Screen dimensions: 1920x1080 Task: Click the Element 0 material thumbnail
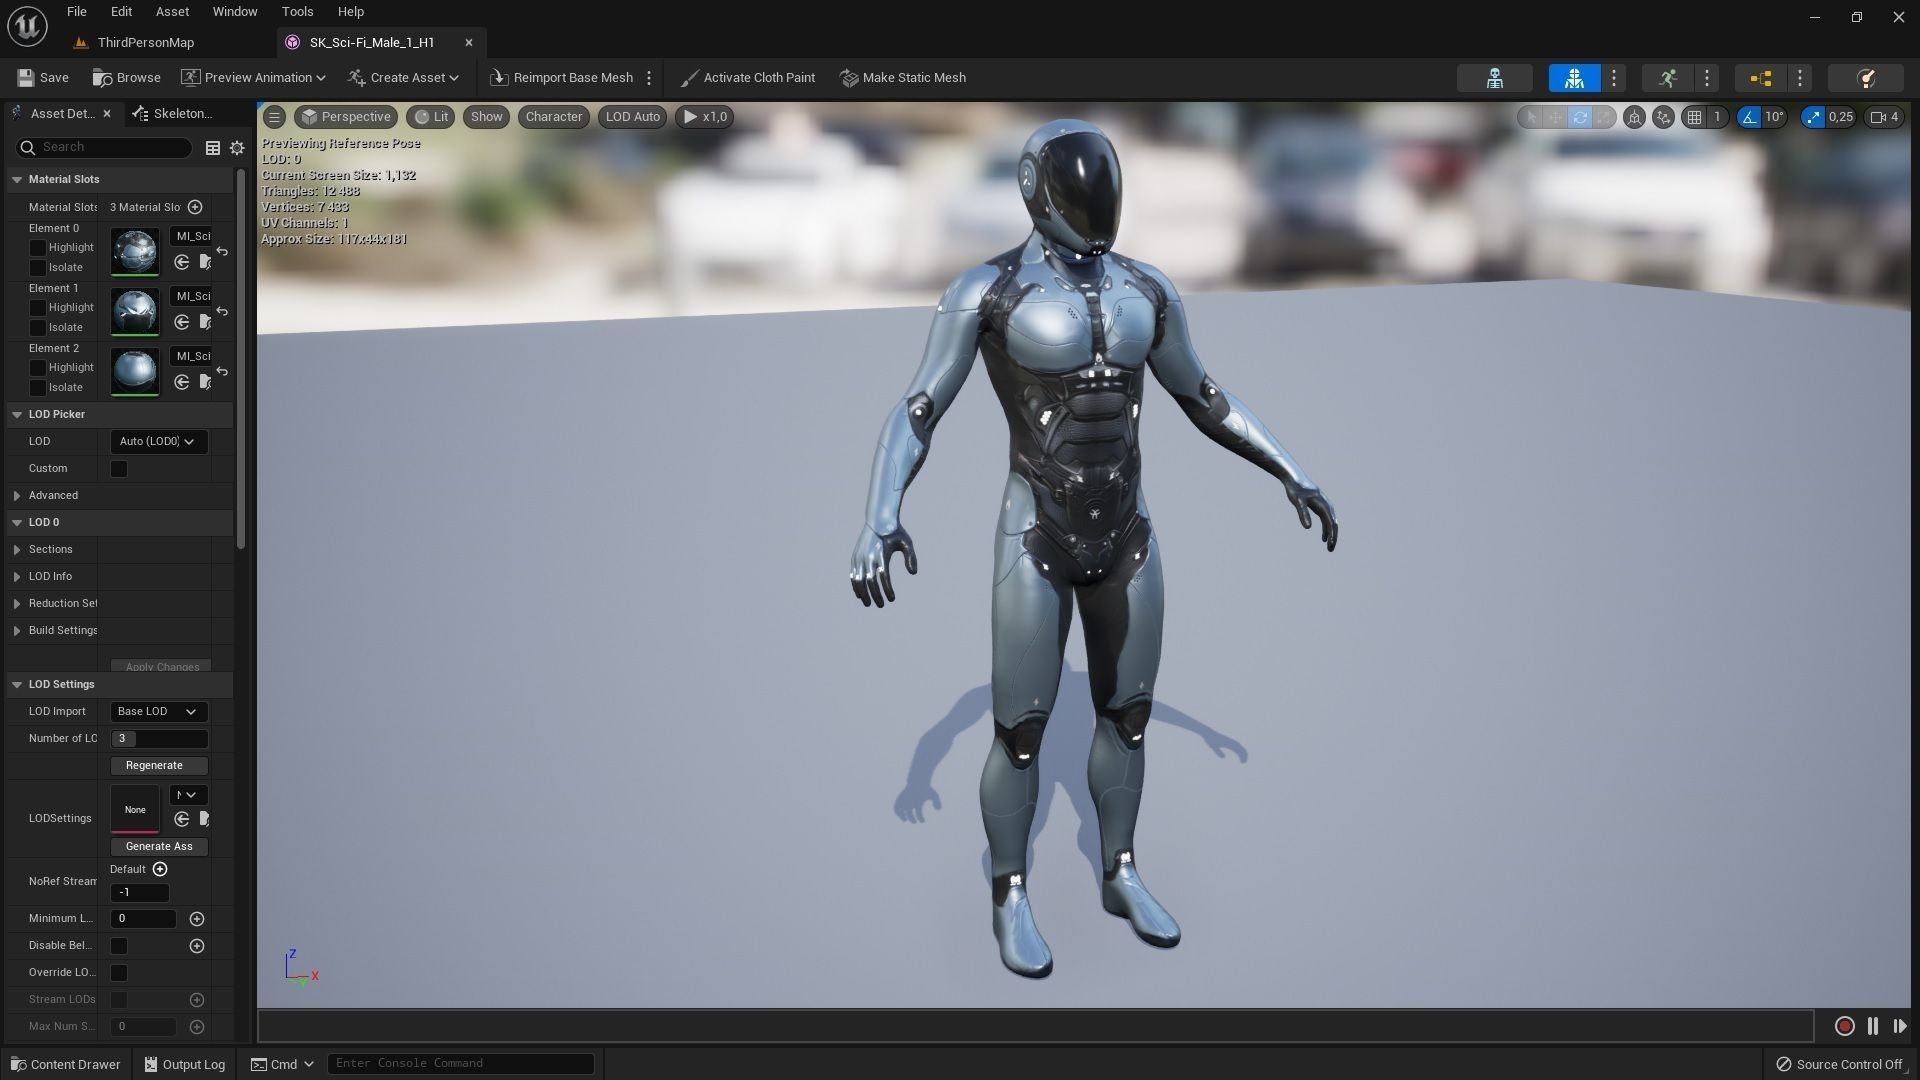coord(135,251)
